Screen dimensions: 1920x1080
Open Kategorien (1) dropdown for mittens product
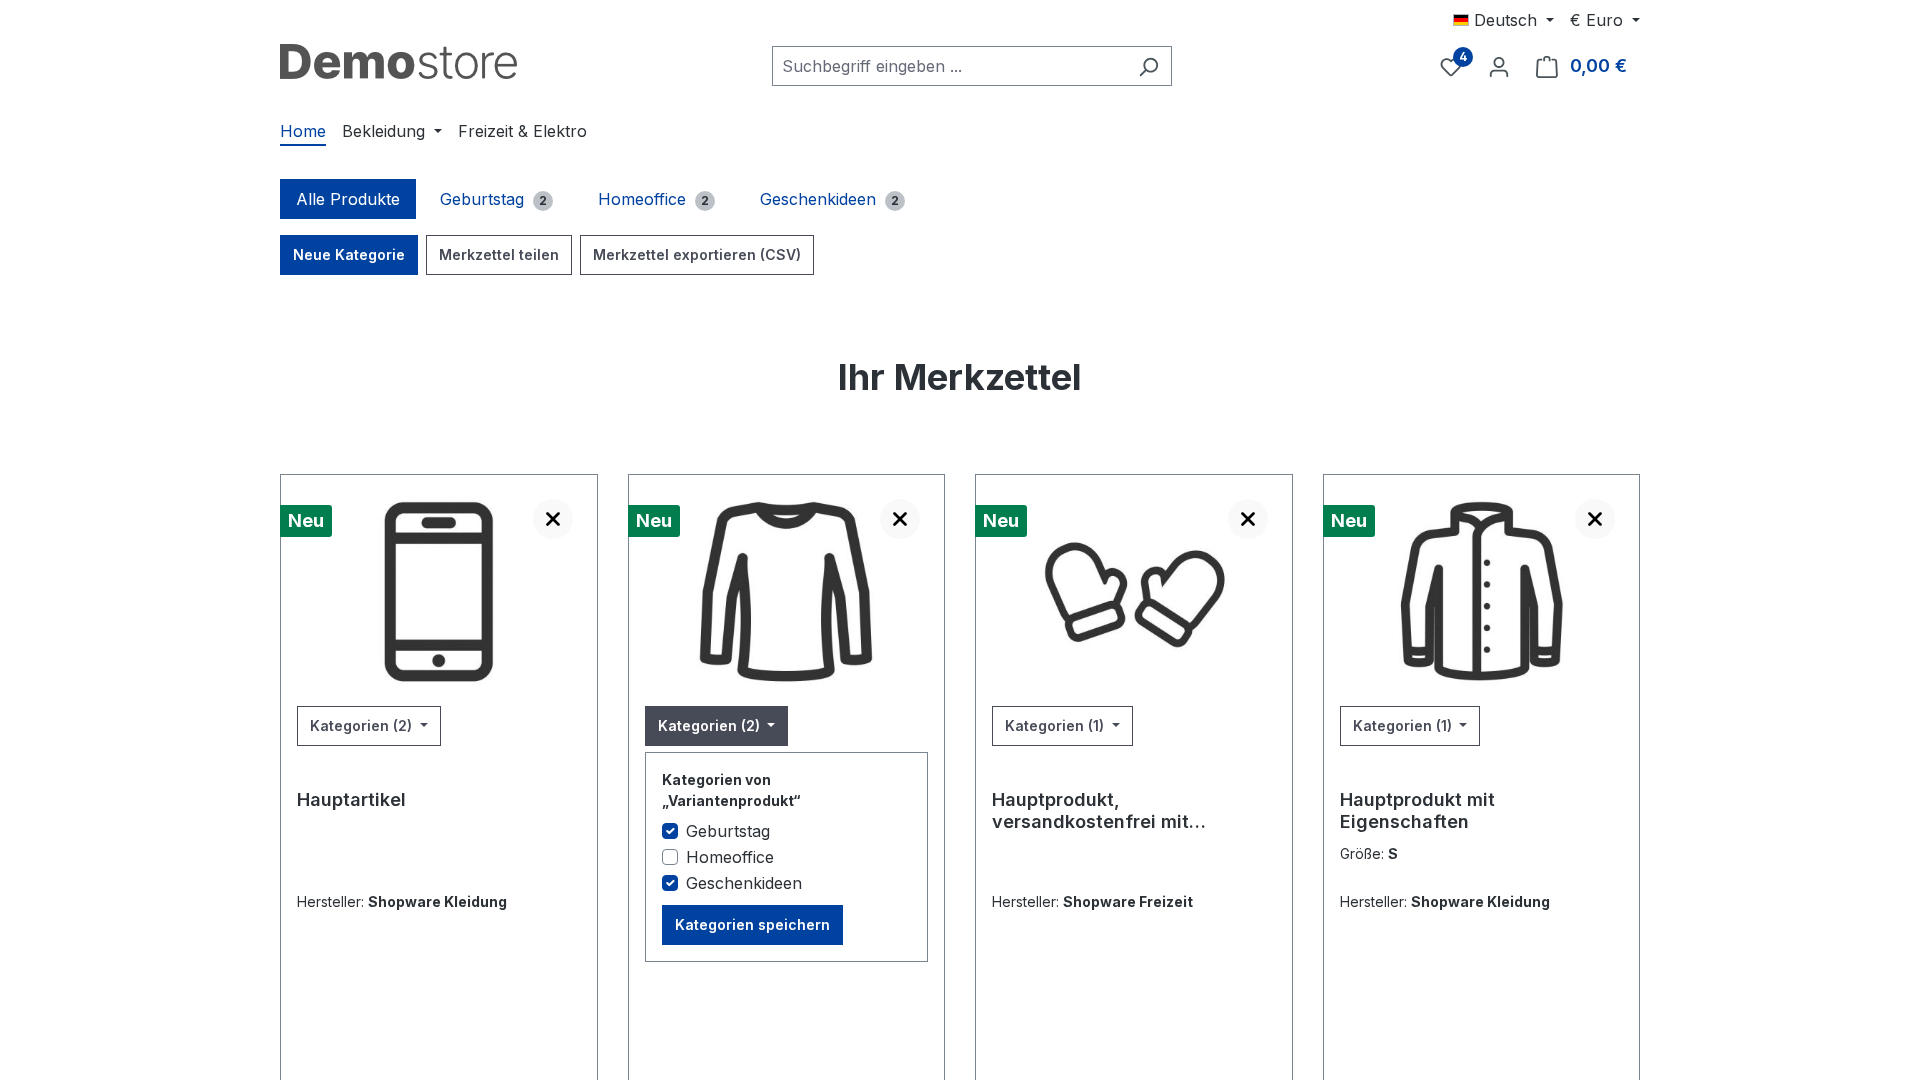(1062, 726)
